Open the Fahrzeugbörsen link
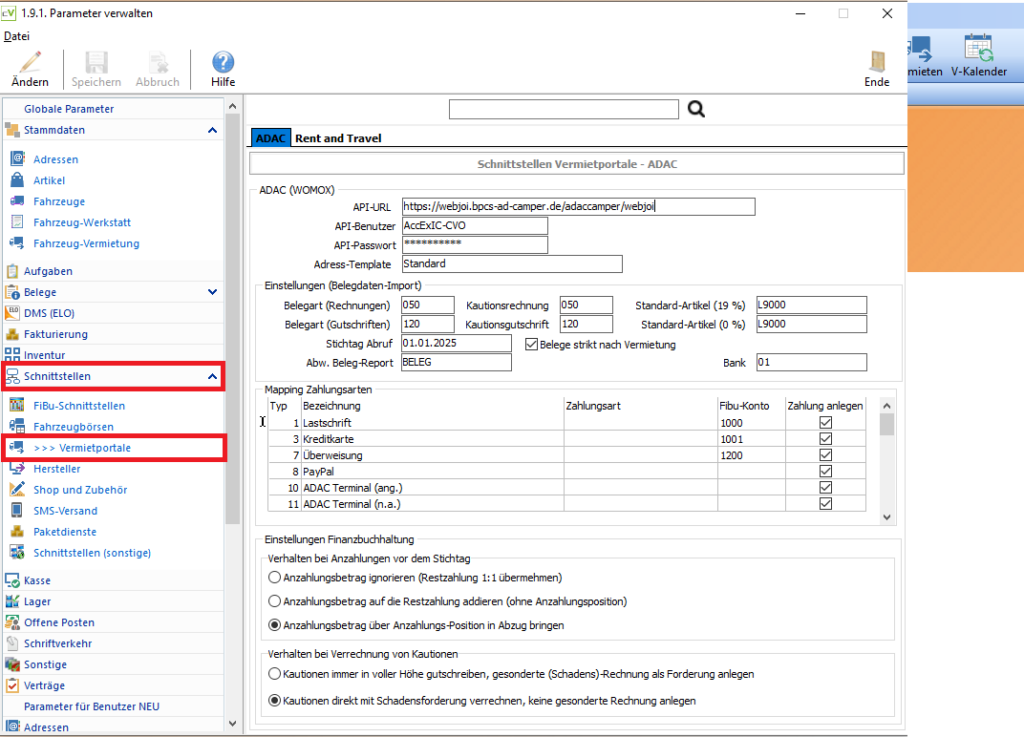 (x=73, y=426)
